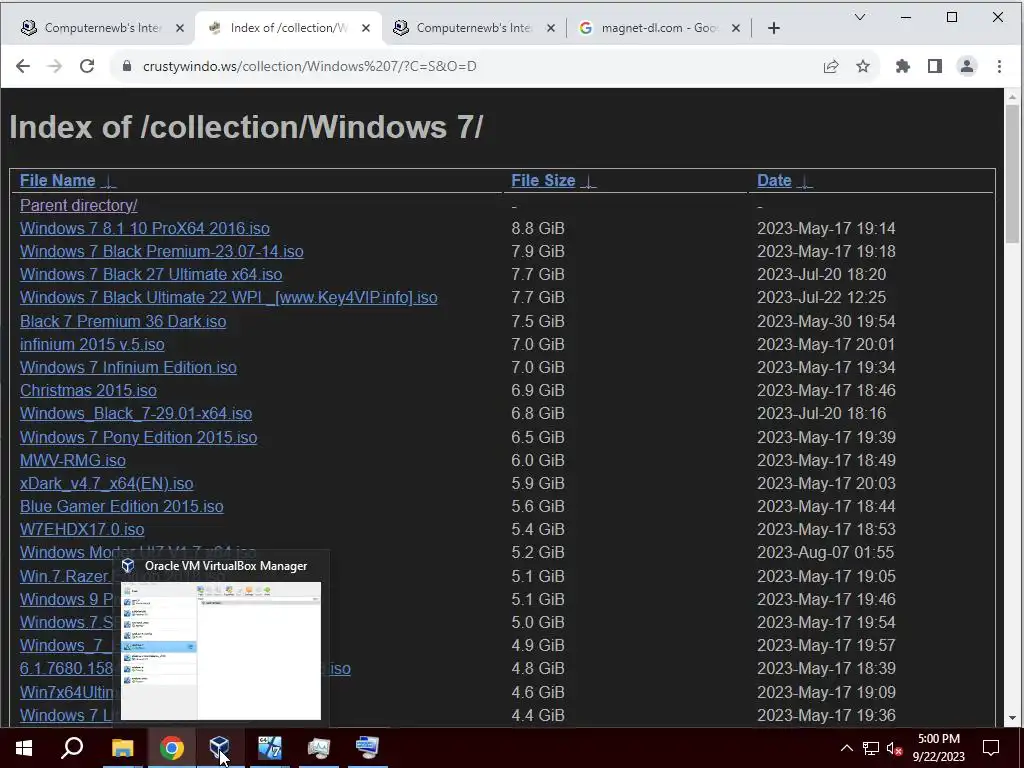Close the magnet-dl.com Google tab
1024x768 pixels.
(735, 28)
